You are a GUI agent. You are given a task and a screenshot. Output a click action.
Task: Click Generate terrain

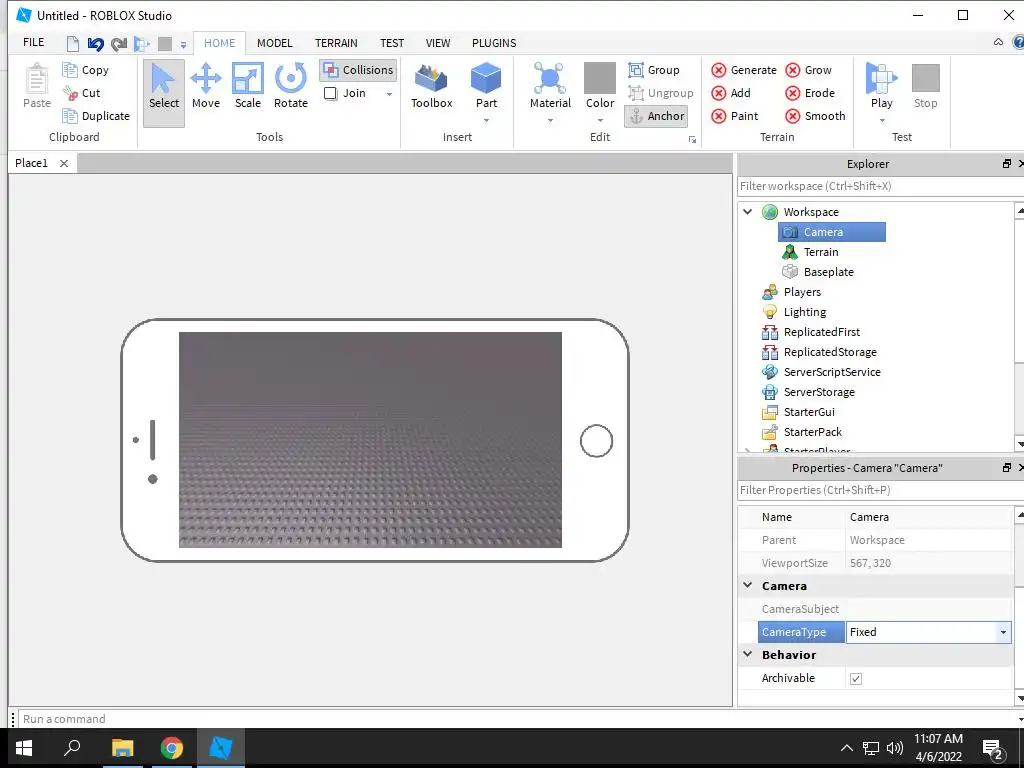pyautogui.click(x=744, y=70)
